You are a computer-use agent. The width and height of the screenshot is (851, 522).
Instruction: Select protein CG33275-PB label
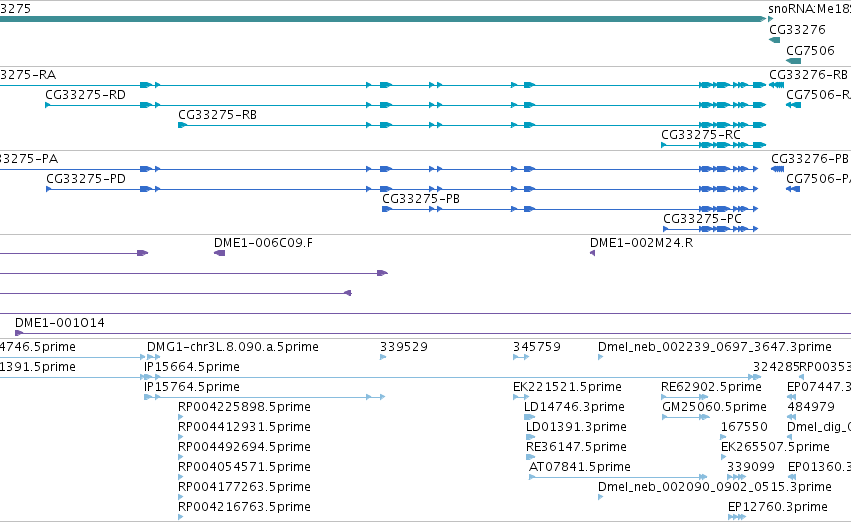[421, 199]
